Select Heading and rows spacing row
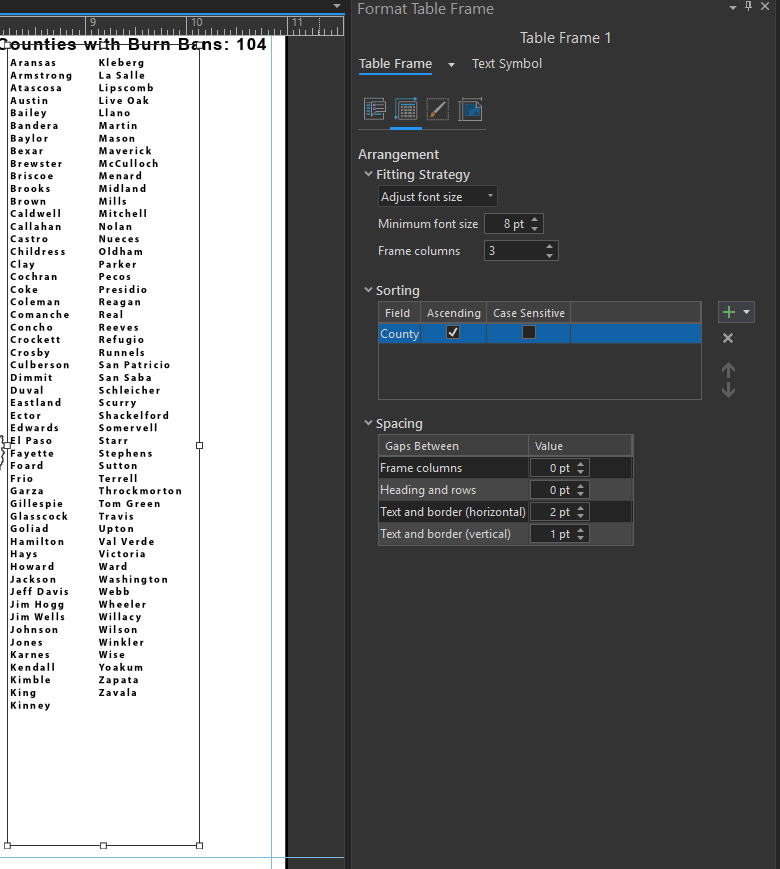Viewport: 780px width, 869px height. point(505,490)
